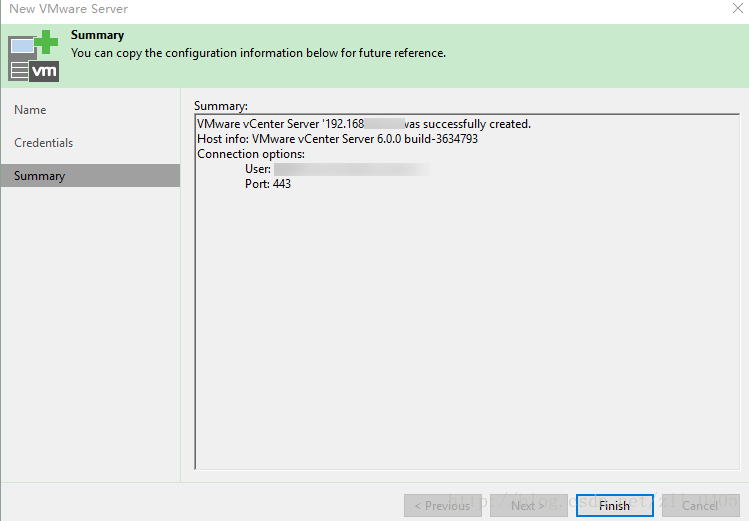Screen dimensions: 749x521
Task: Click the bold Summary header title
Action: click(x=97, y=35)
